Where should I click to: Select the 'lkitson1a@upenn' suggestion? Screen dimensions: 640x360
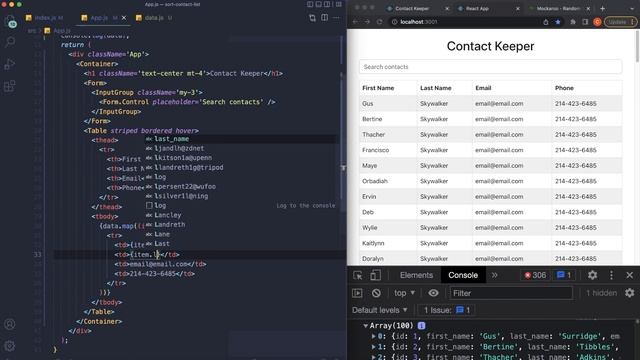pos(241,158)
